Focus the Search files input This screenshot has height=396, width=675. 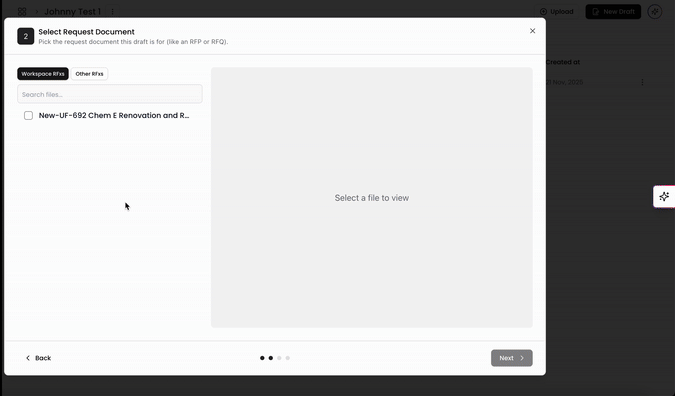coord(110,94)
